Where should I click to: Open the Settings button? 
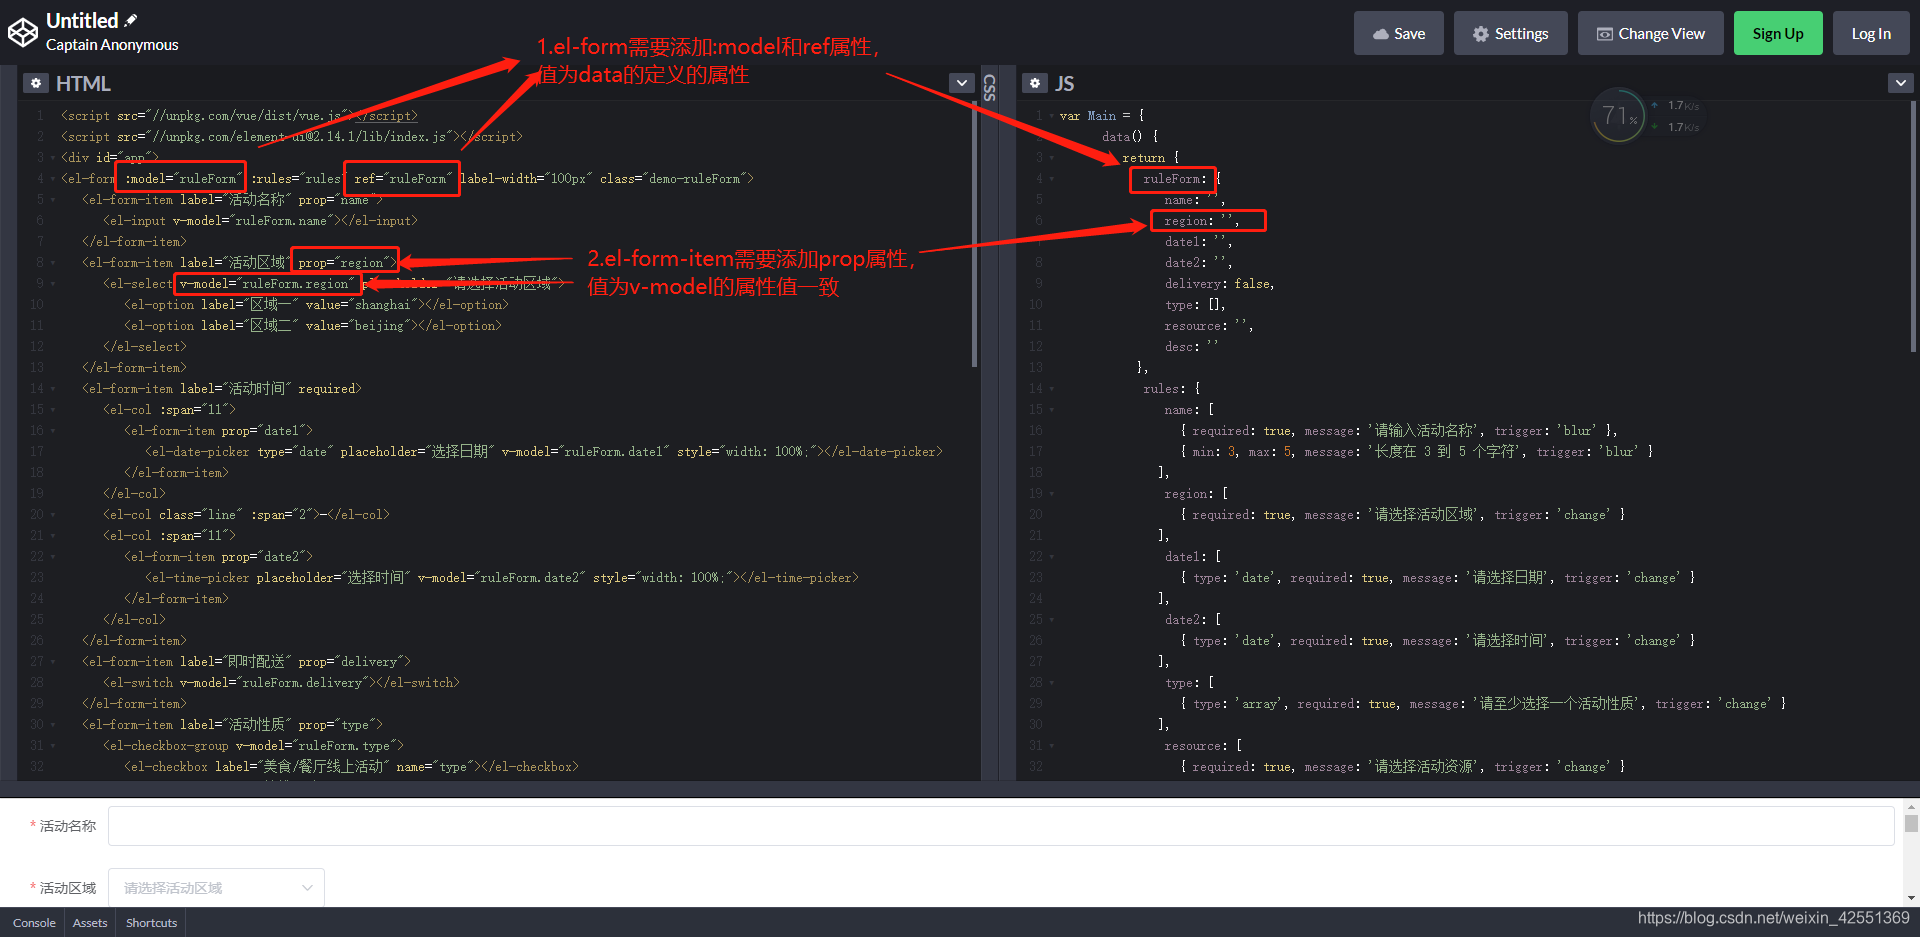[x=1510, y=33]
